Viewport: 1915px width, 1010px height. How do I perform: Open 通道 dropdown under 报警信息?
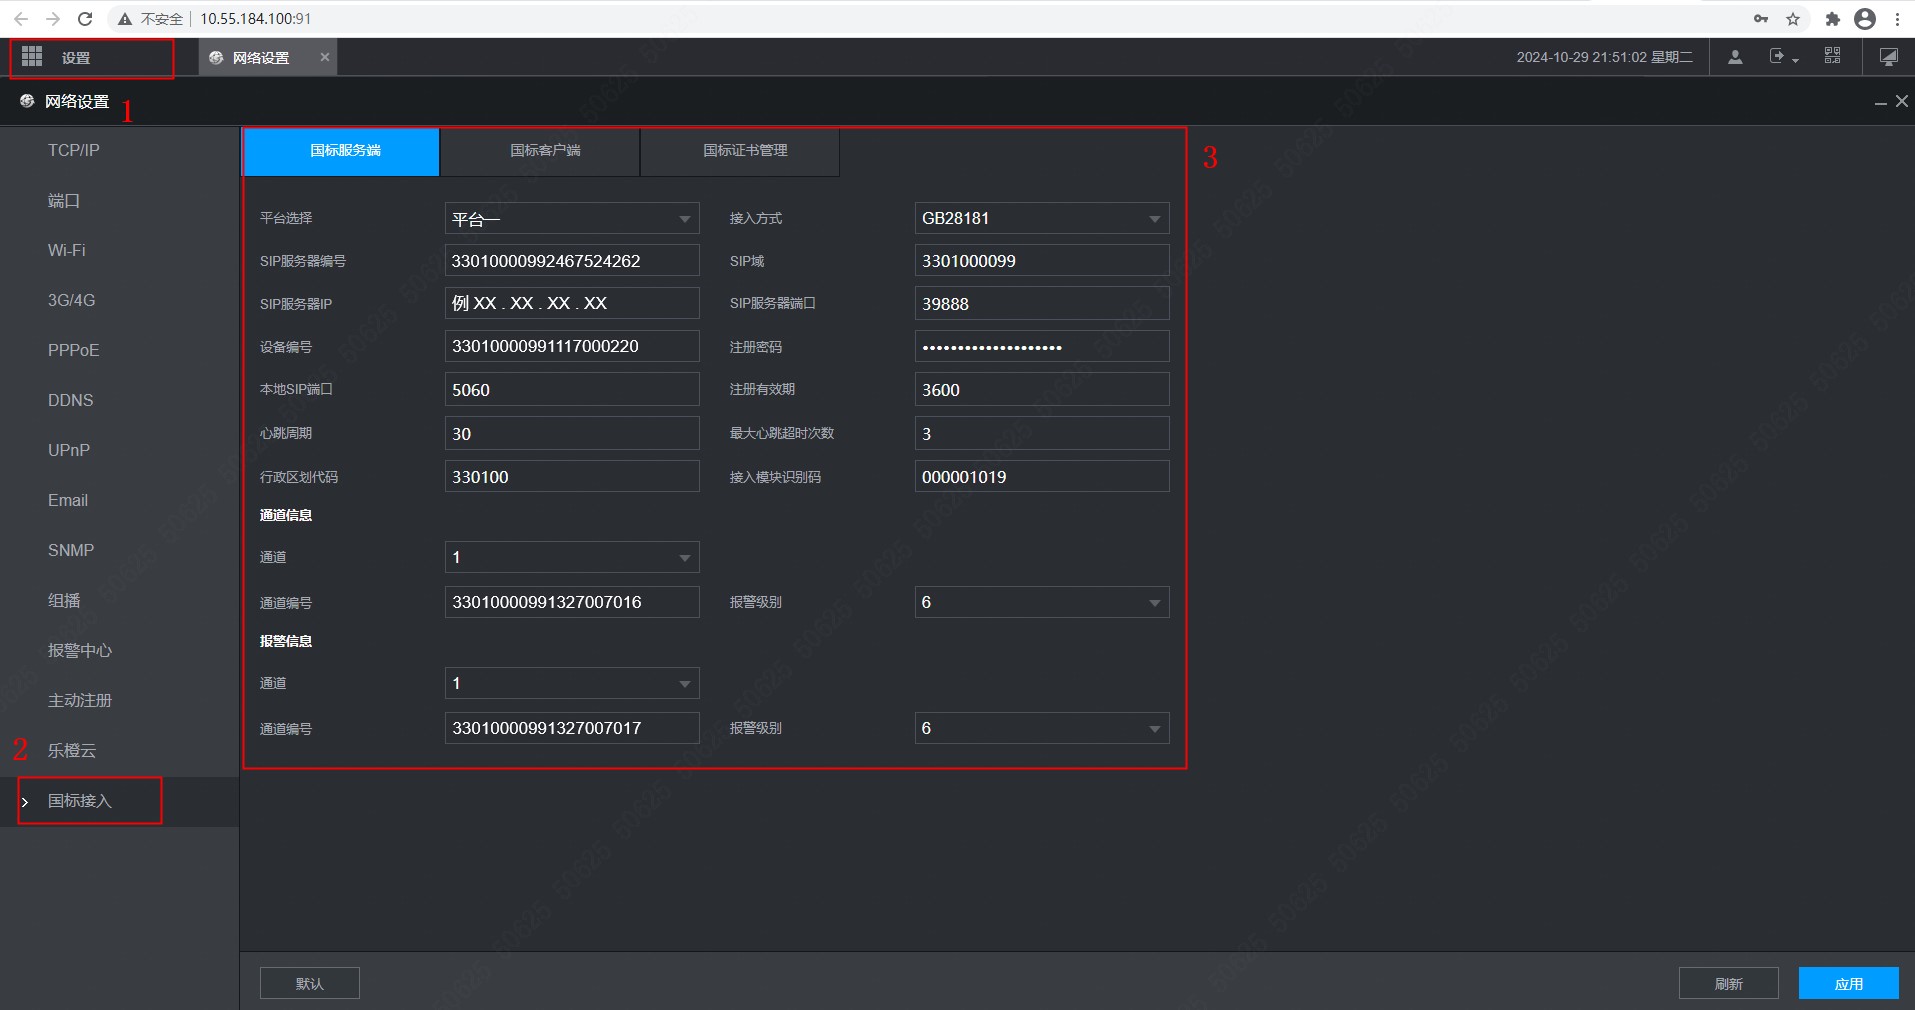[571, 683]
